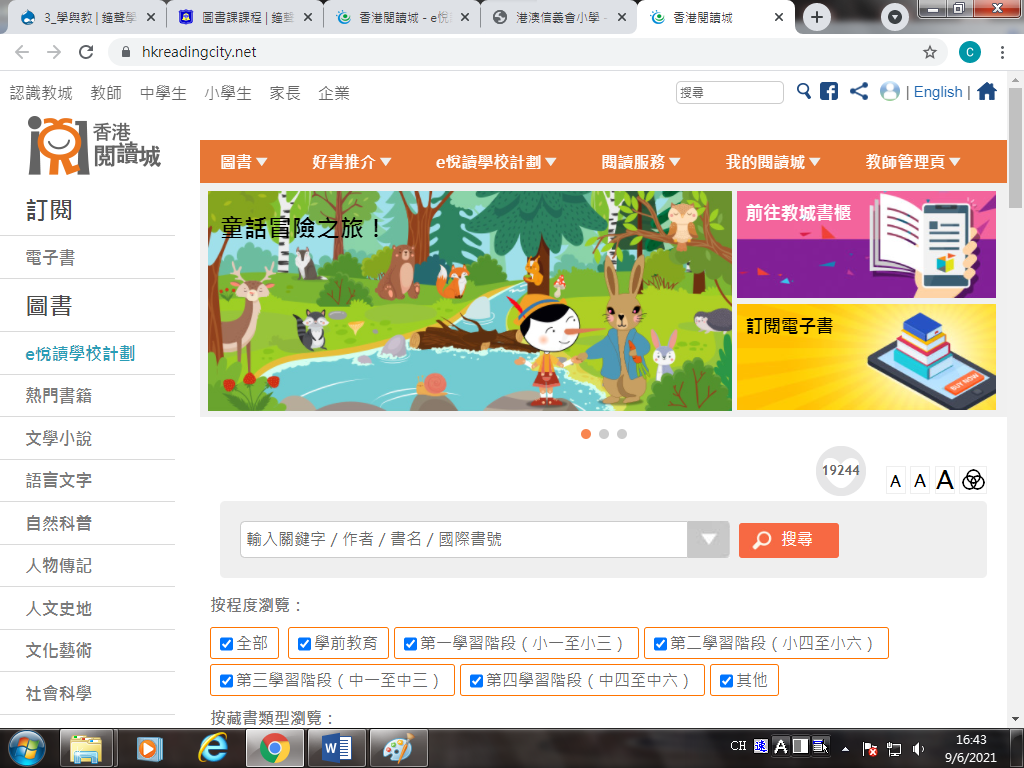Open a new browser tab

[816, 17]
